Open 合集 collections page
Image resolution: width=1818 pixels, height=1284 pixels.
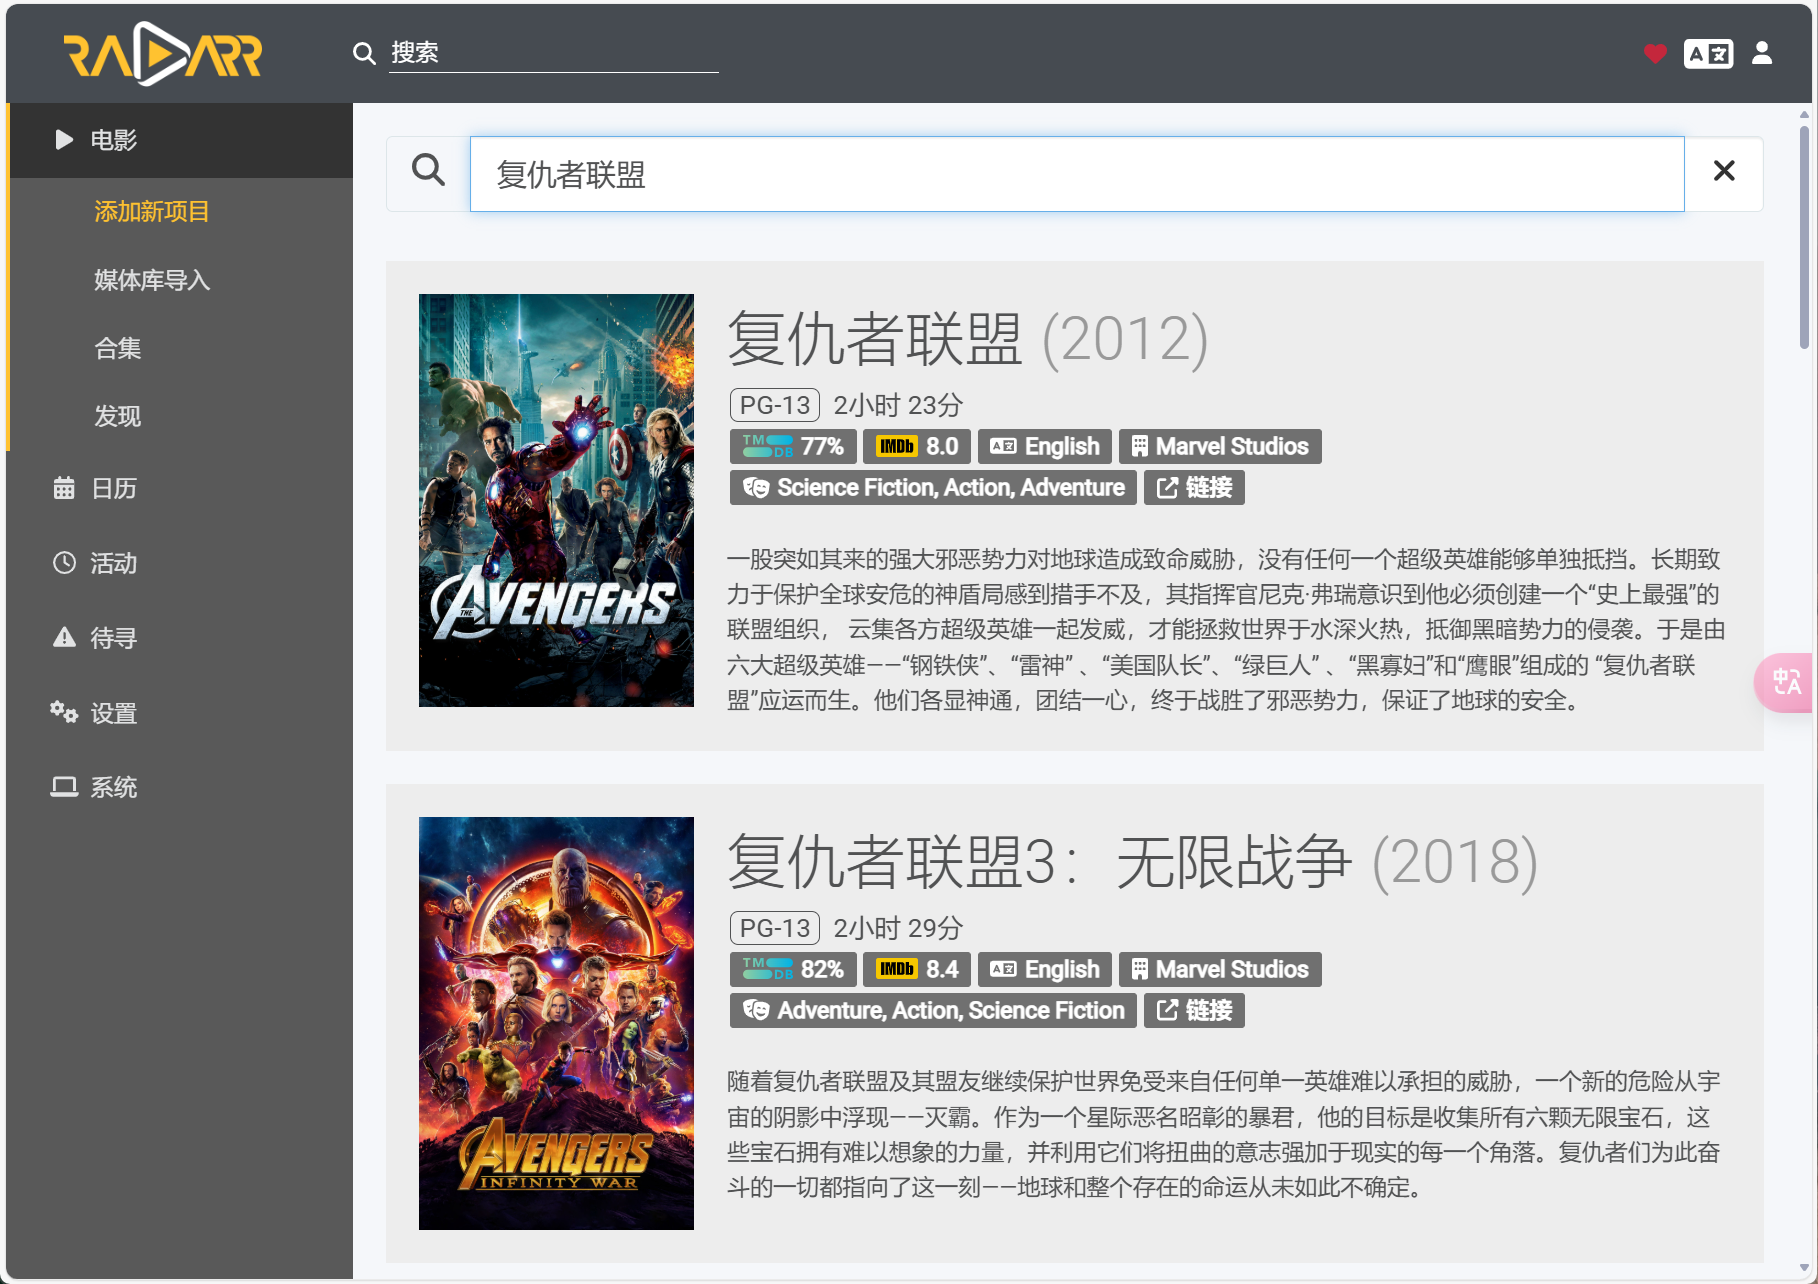click(118, 348)
